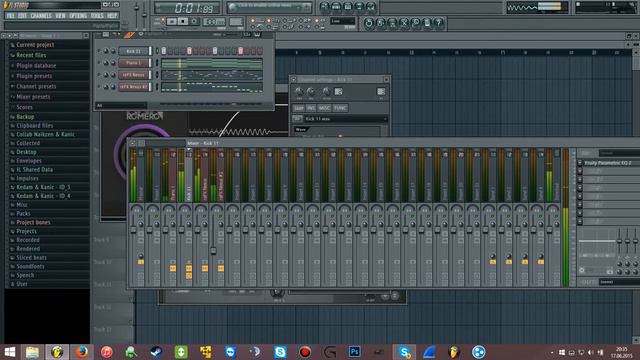The height and width of the screenshot is (360, 640).
Task: Click the master volume slider in top toolbar
Action: coord(136,8)
